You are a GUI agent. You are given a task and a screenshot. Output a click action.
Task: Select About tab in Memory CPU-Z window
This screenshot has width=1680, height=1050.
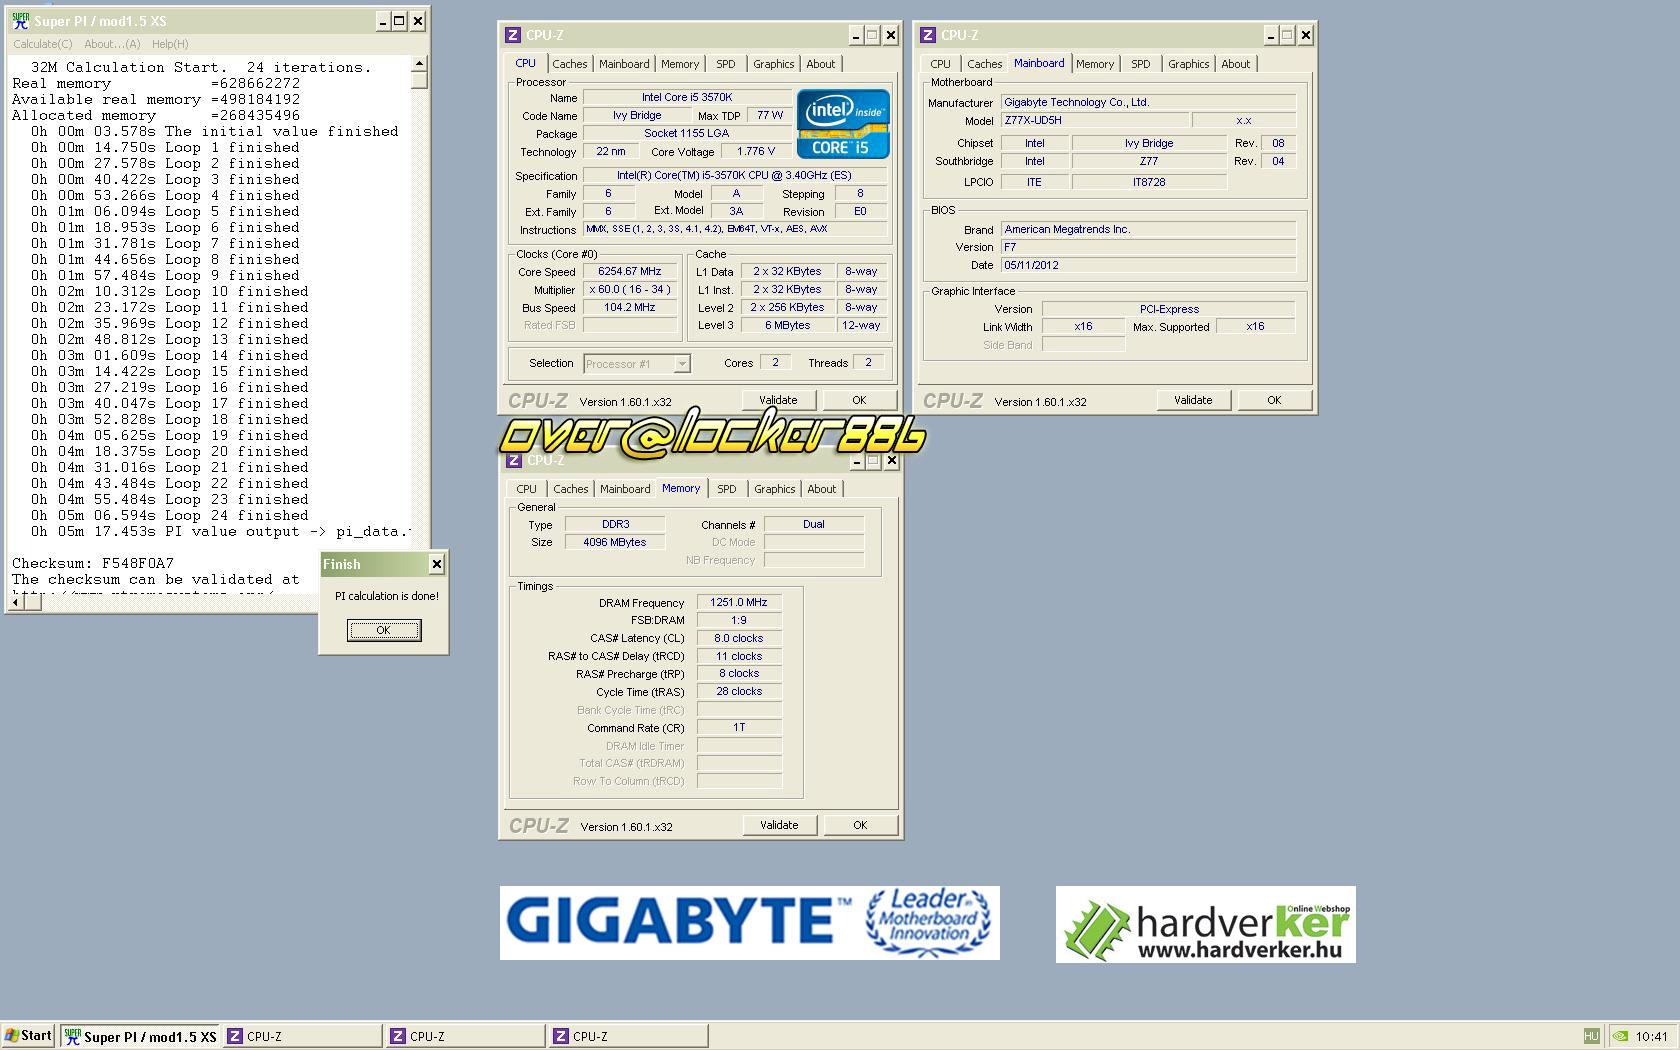click(x=822, y=489)
